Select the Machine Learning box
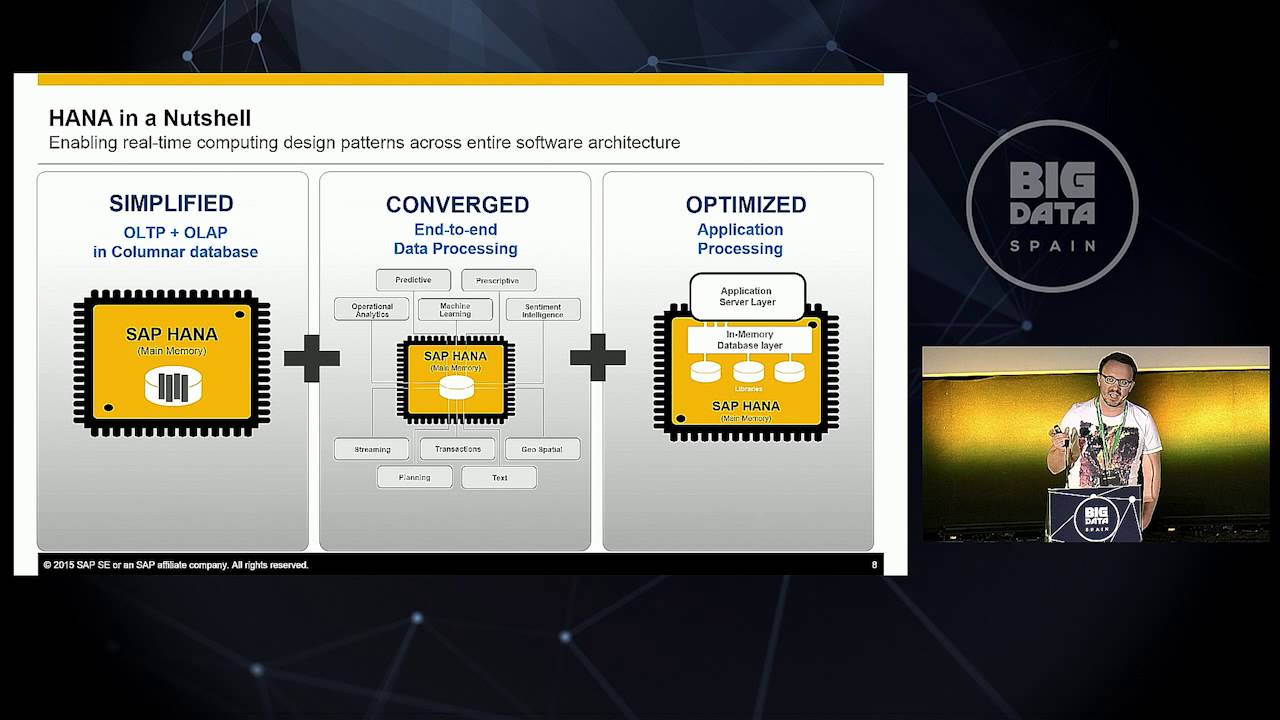Screen dimensions: 1280x720 455,310
